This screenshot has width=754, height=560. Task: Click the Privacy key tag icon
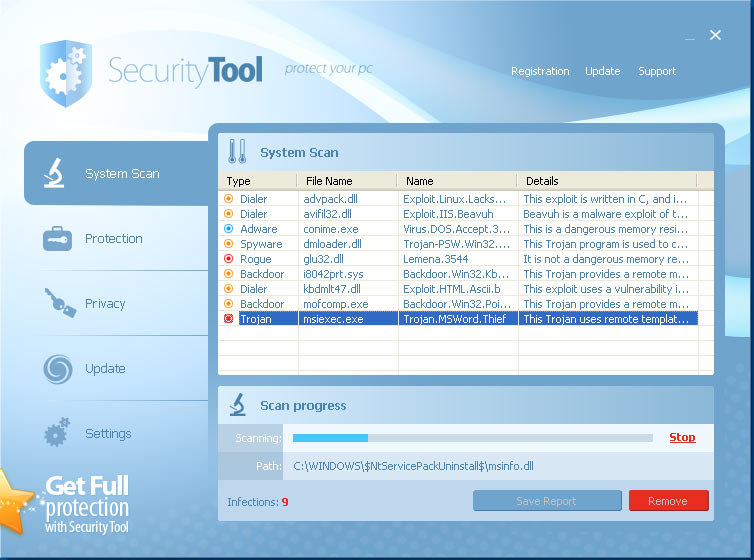(x=60, y=303)
